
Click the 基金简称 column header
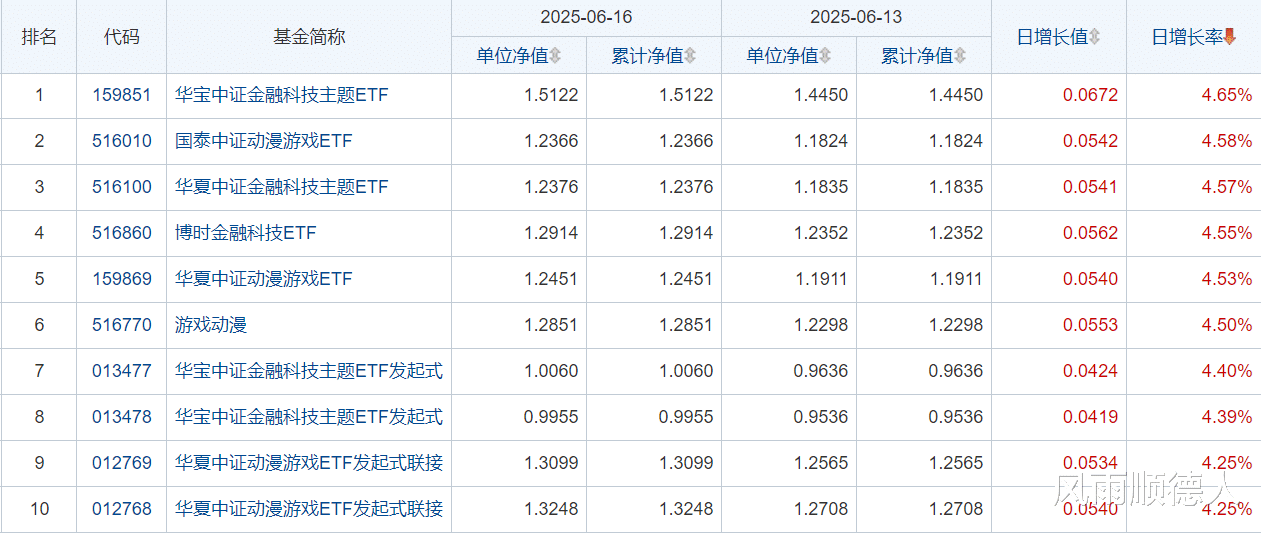click(309, 37)
